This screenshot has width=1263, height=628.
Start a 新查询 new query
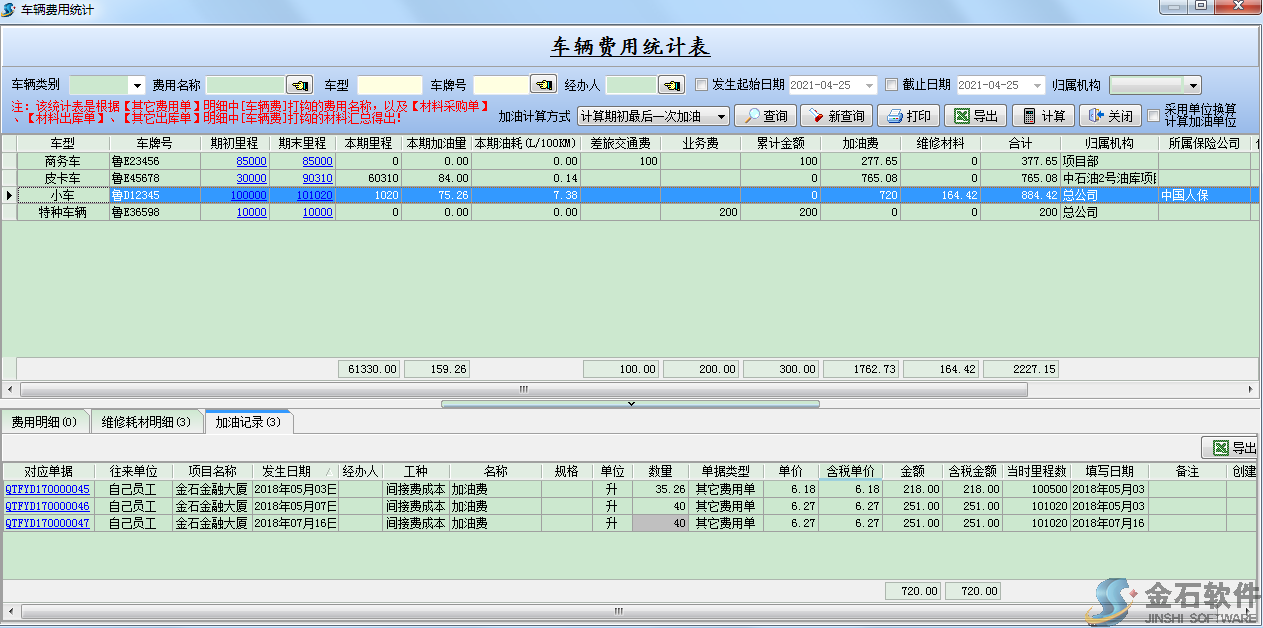pyautogui.click(x=837, y=116)
